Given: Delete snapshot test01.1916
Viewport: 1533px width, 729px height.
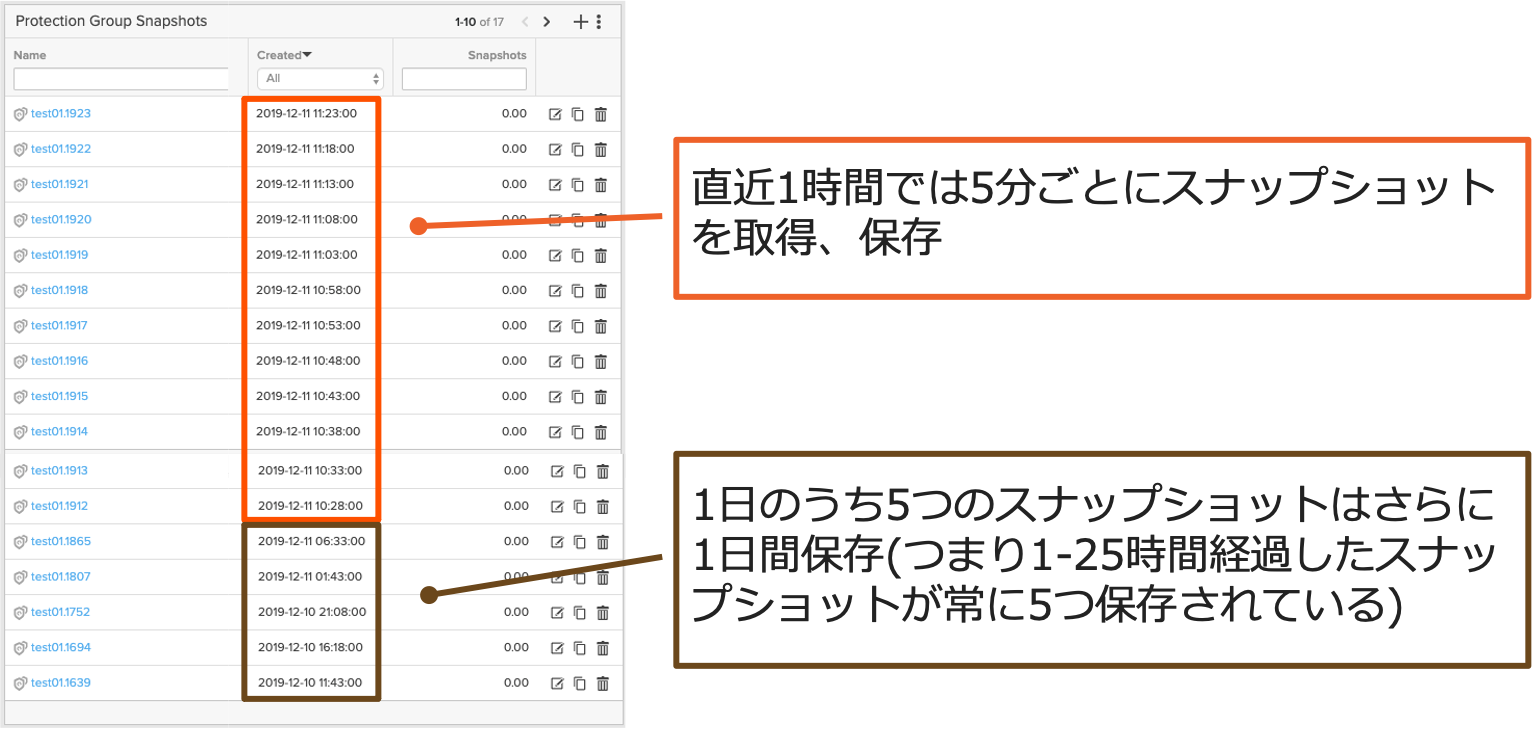Looking at the screenshot, I should click(601, 361).
